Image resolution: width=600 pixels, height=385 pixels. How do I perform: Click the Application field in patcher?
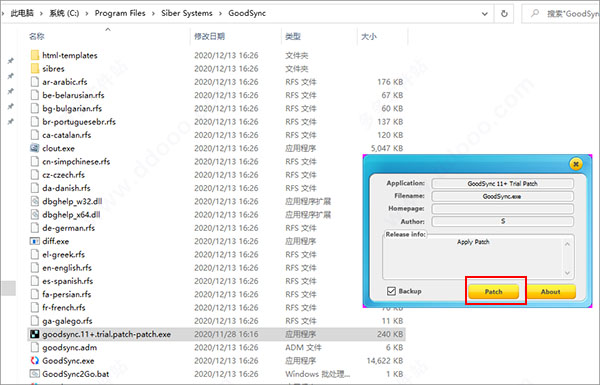(x=502, y=184)
